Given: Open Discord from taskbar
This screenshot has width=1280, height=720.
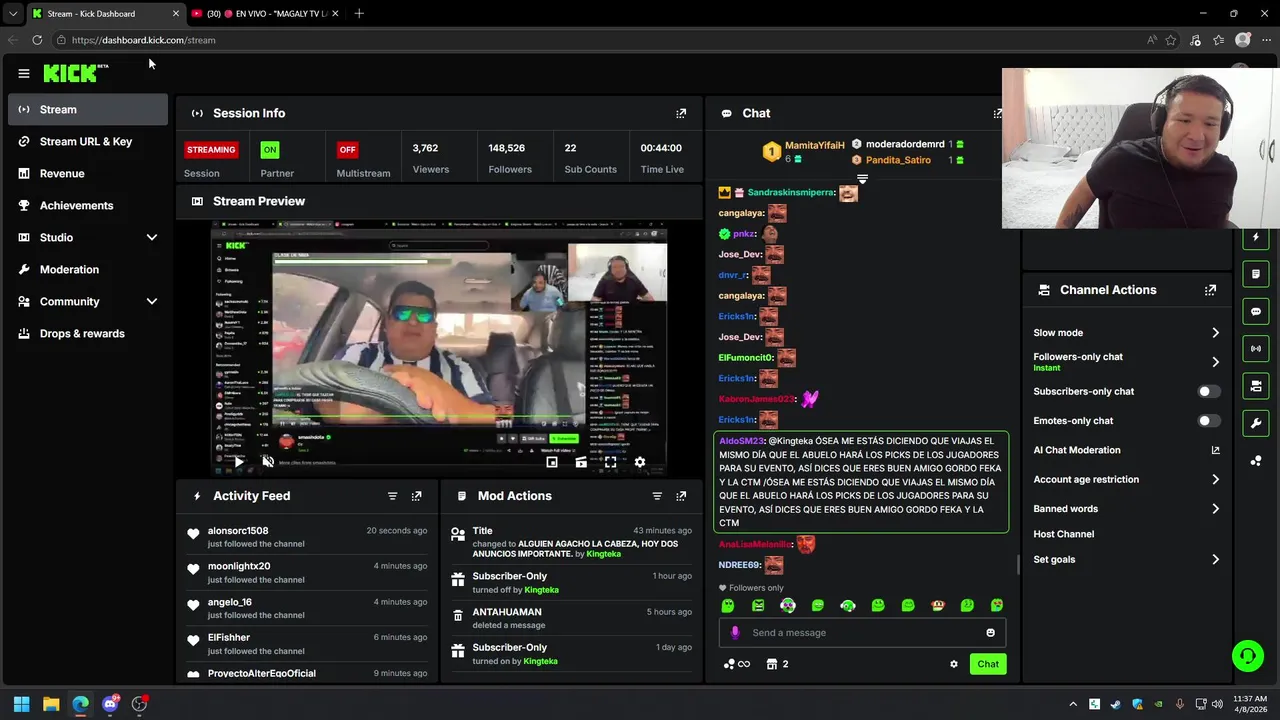Looking at the screenshot, I should coord(110,704).
